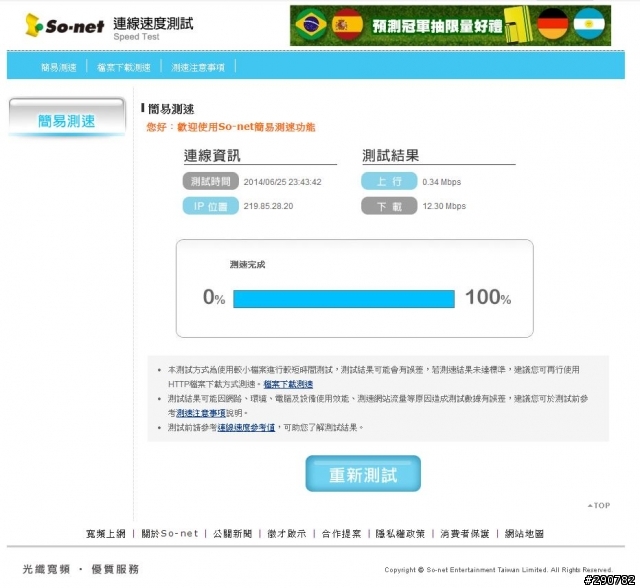
Task: Open the 網站地圖 footer link
Action: click(524, 533)
